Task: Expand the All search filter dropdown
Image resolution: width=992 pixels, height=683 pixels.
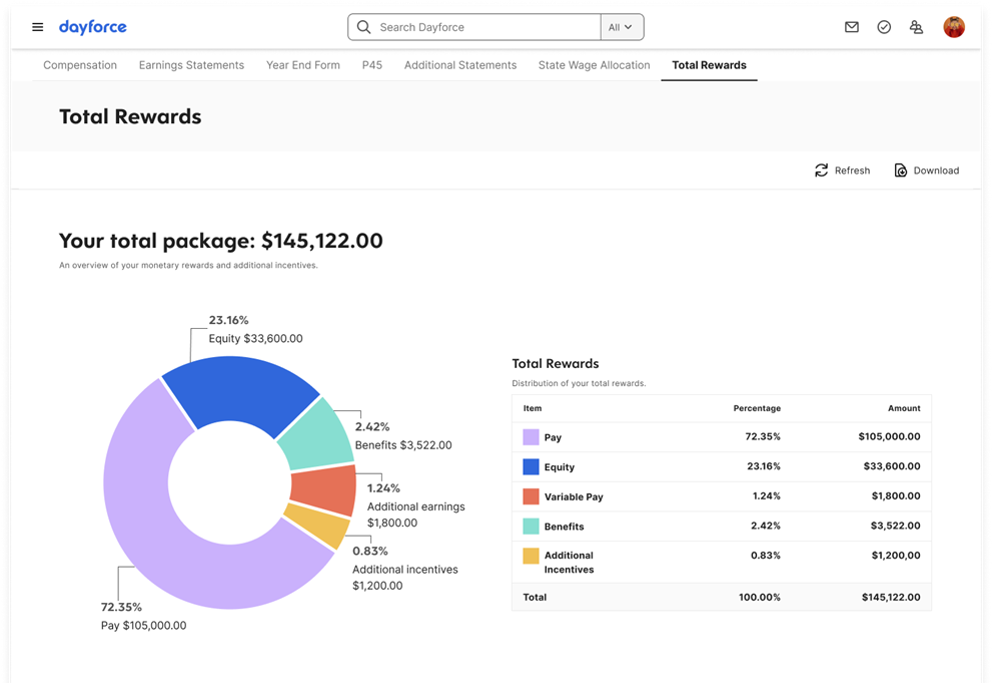Action: (621, 27)
